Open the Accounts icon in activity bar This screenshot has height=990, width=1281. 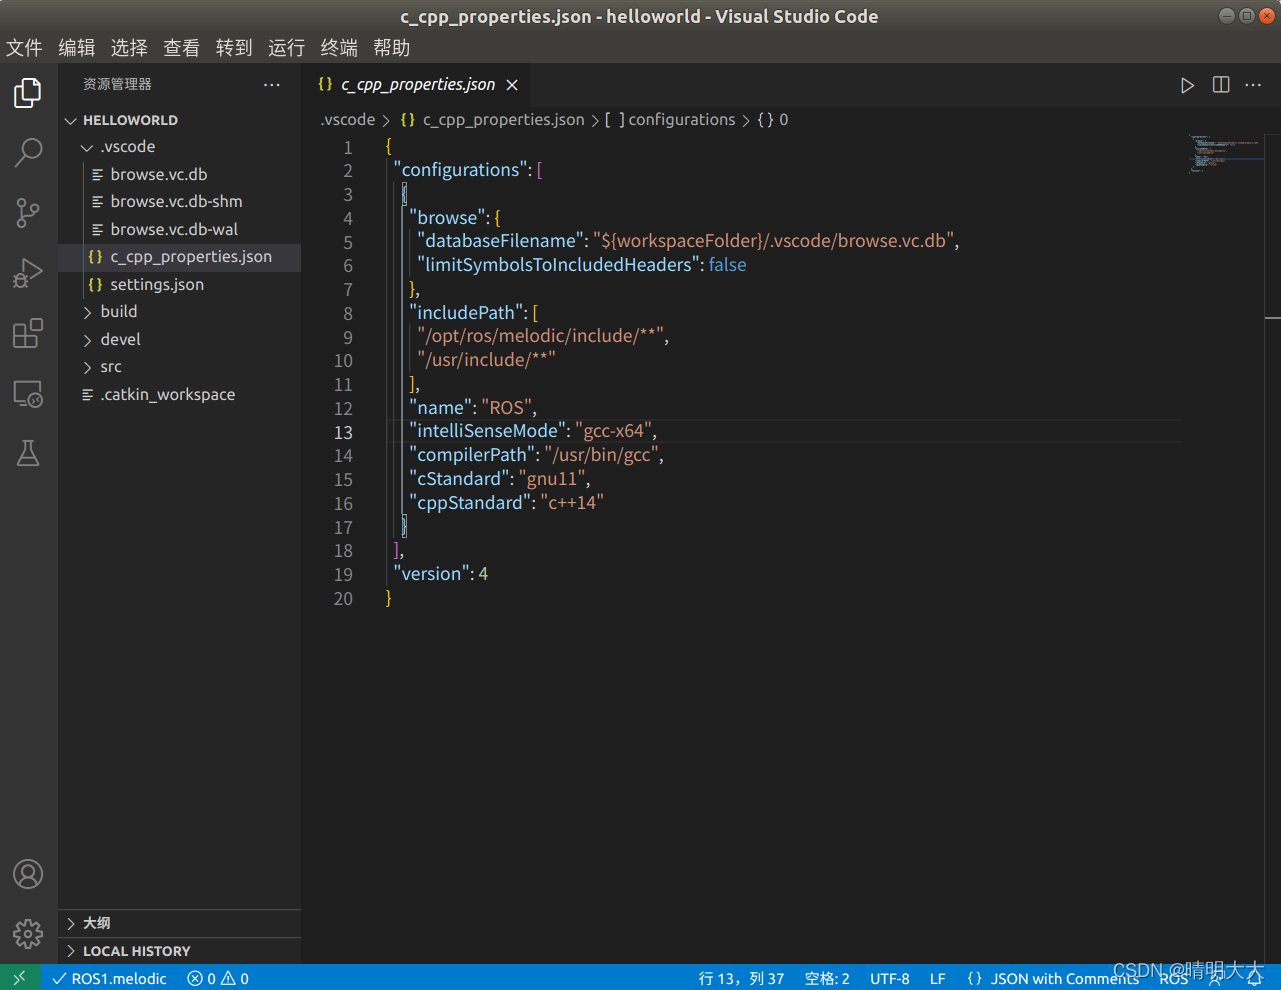click(28, 874)
